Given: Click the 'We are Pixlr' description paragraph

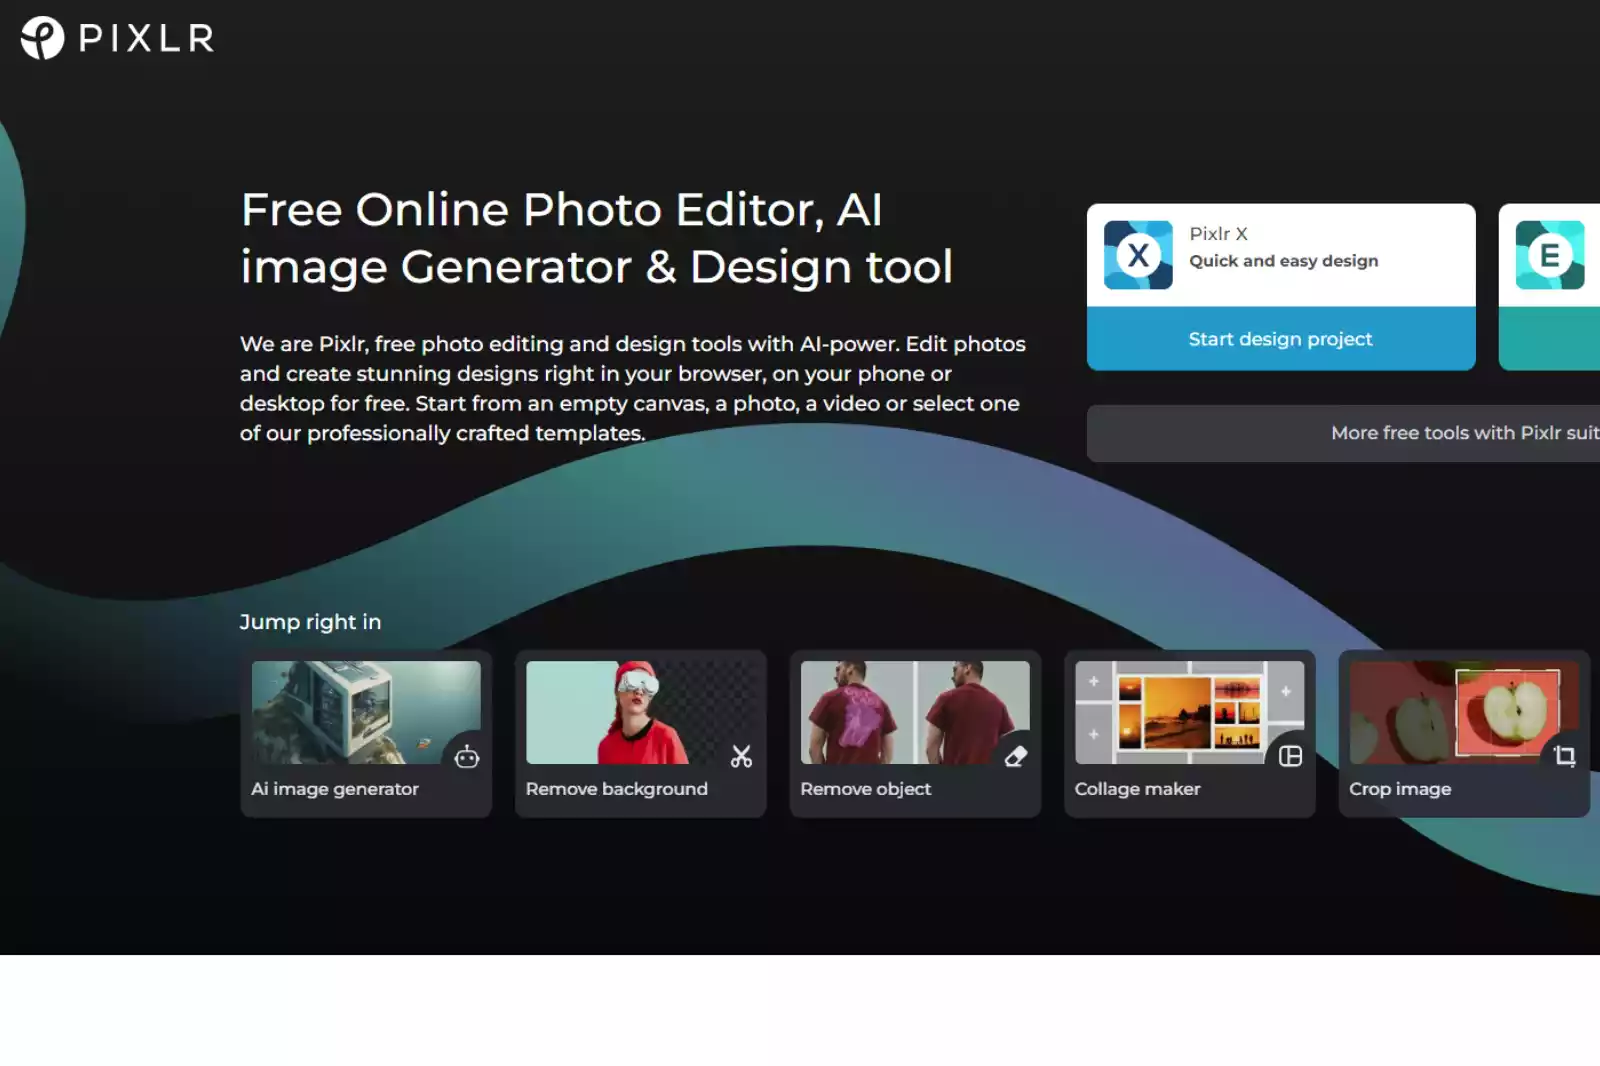Looking at the screenshot, I should [x=633, y=388].
